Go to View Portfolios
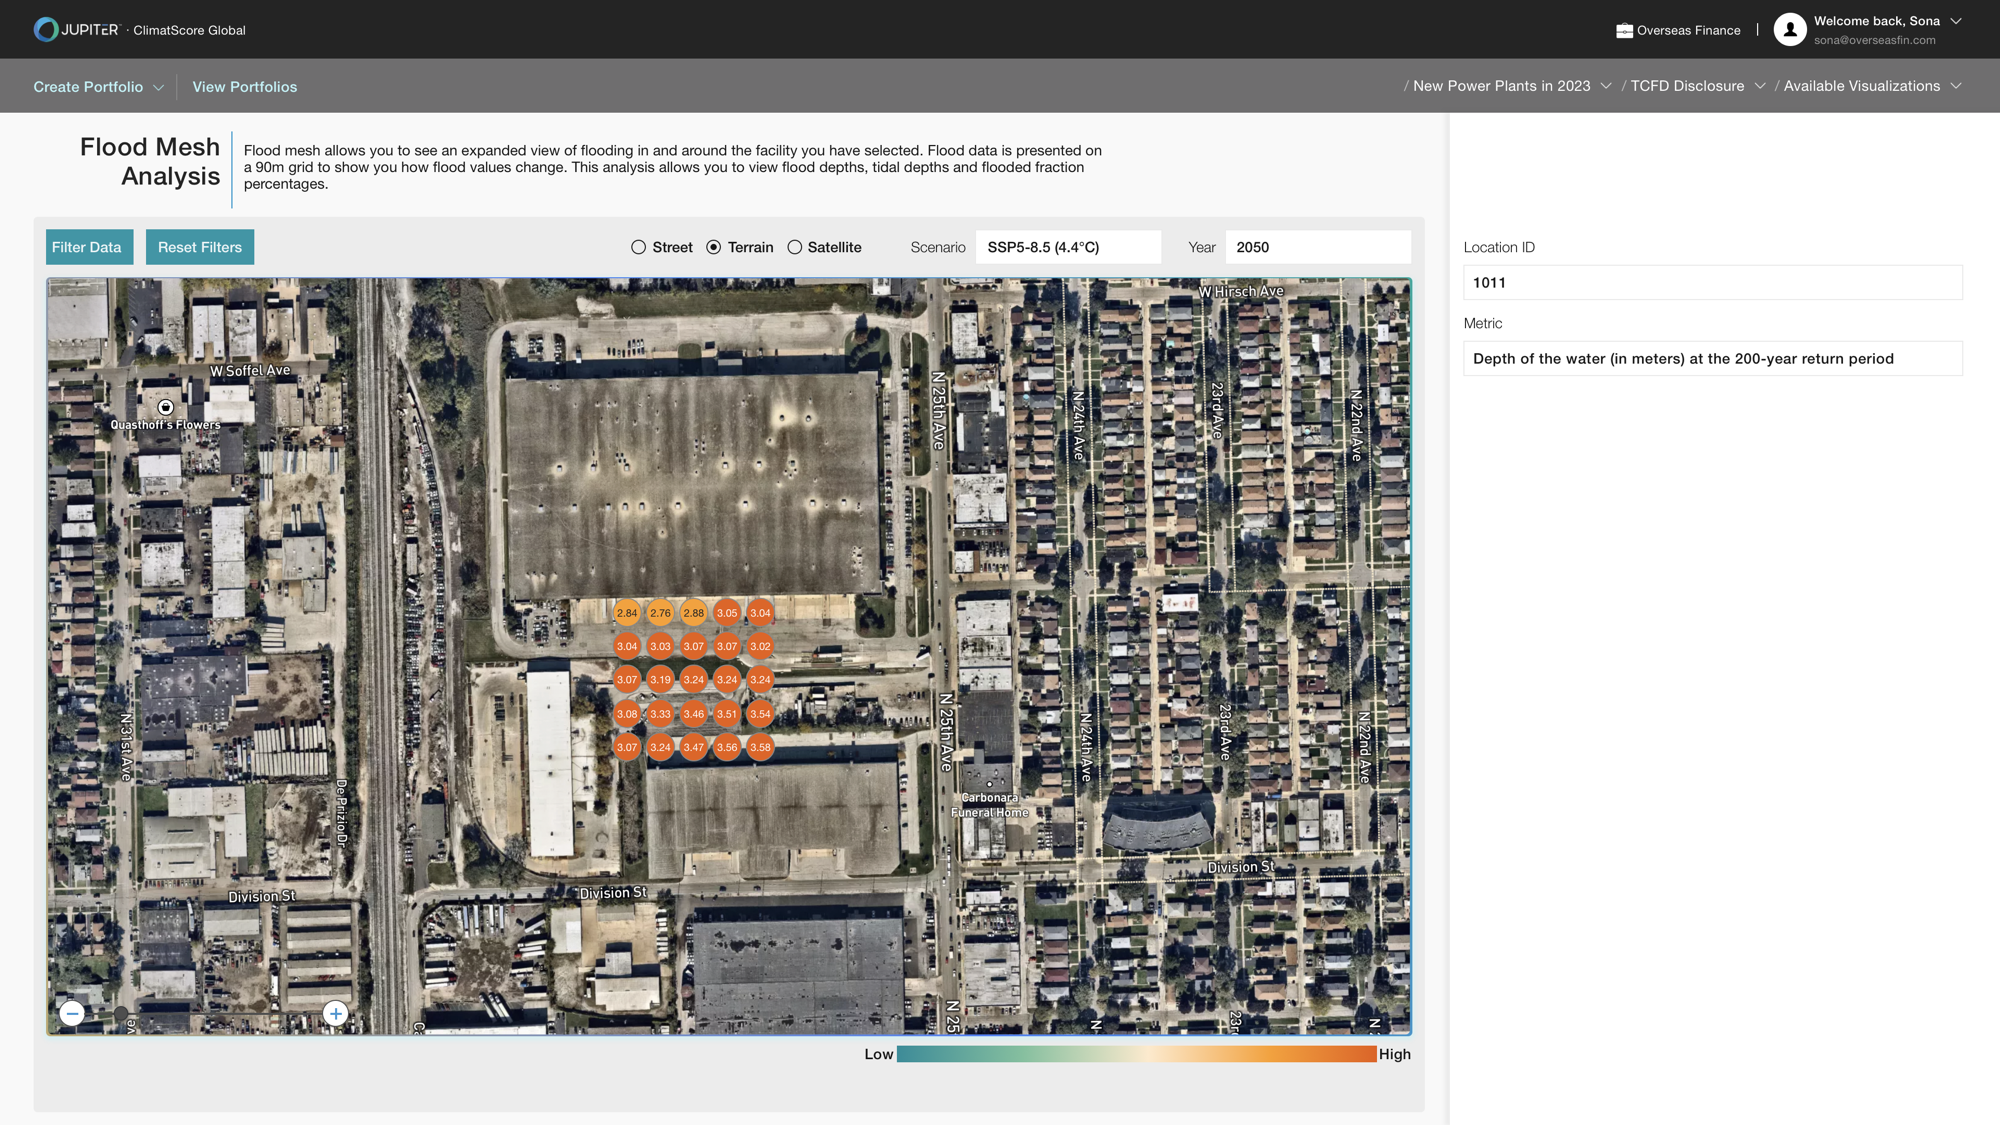2000x1125 pixels. pos(245,87)
